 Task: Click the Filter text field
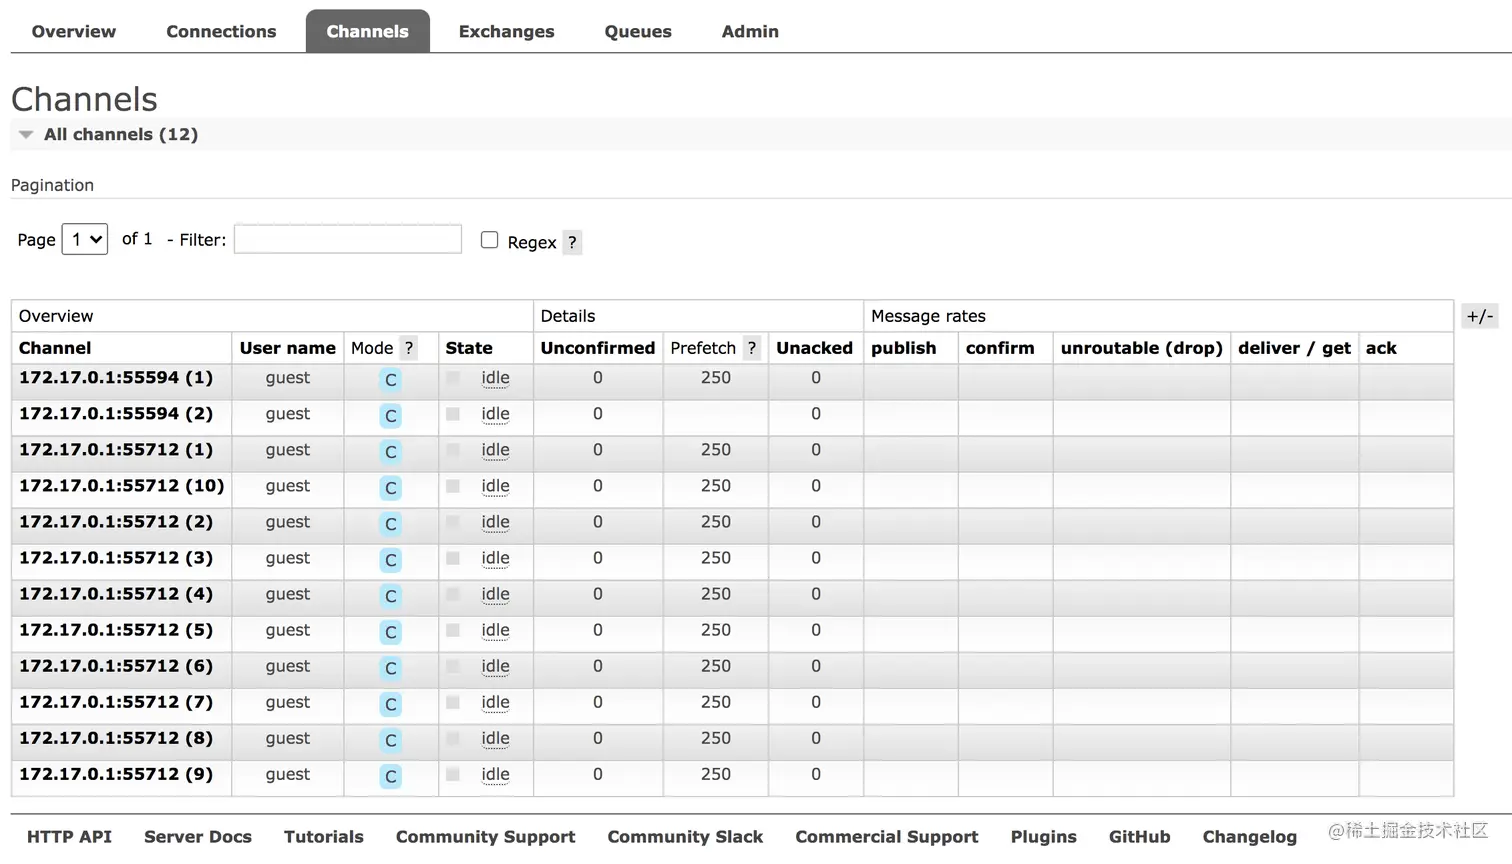348,239
